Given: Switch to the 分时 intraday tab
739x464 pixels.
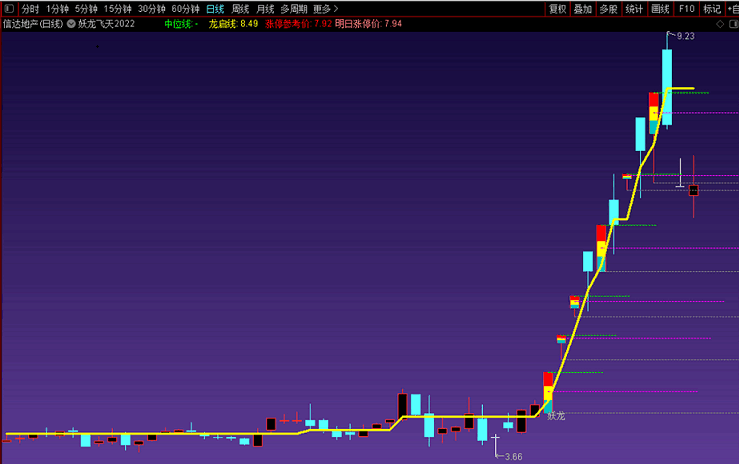Looking at the screenshot, I should click(x=30, y=9).
